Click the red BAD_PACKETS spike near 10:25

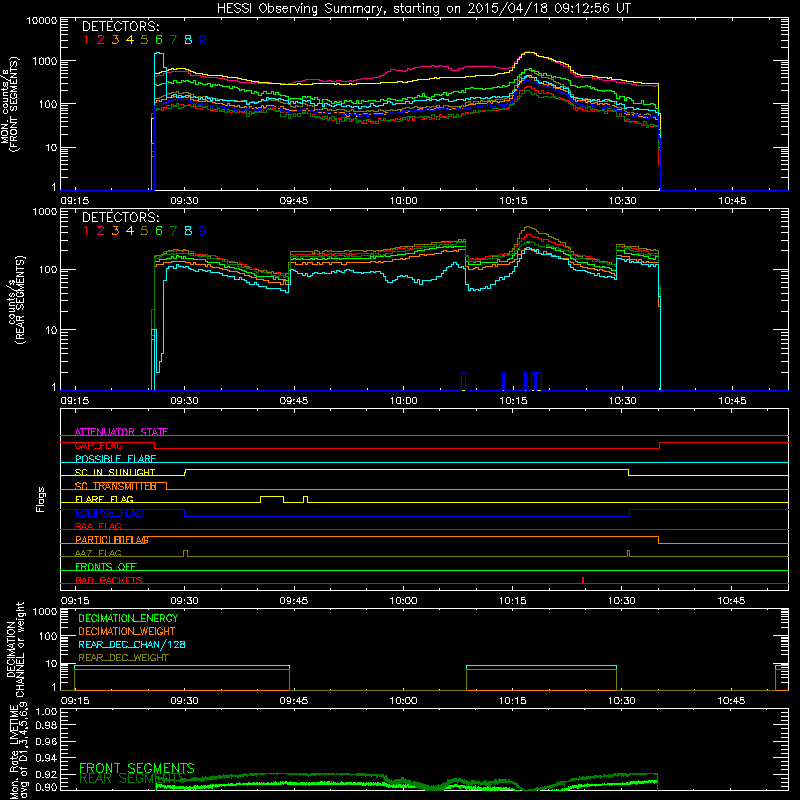pyautogui.click(x=583, y=580)
